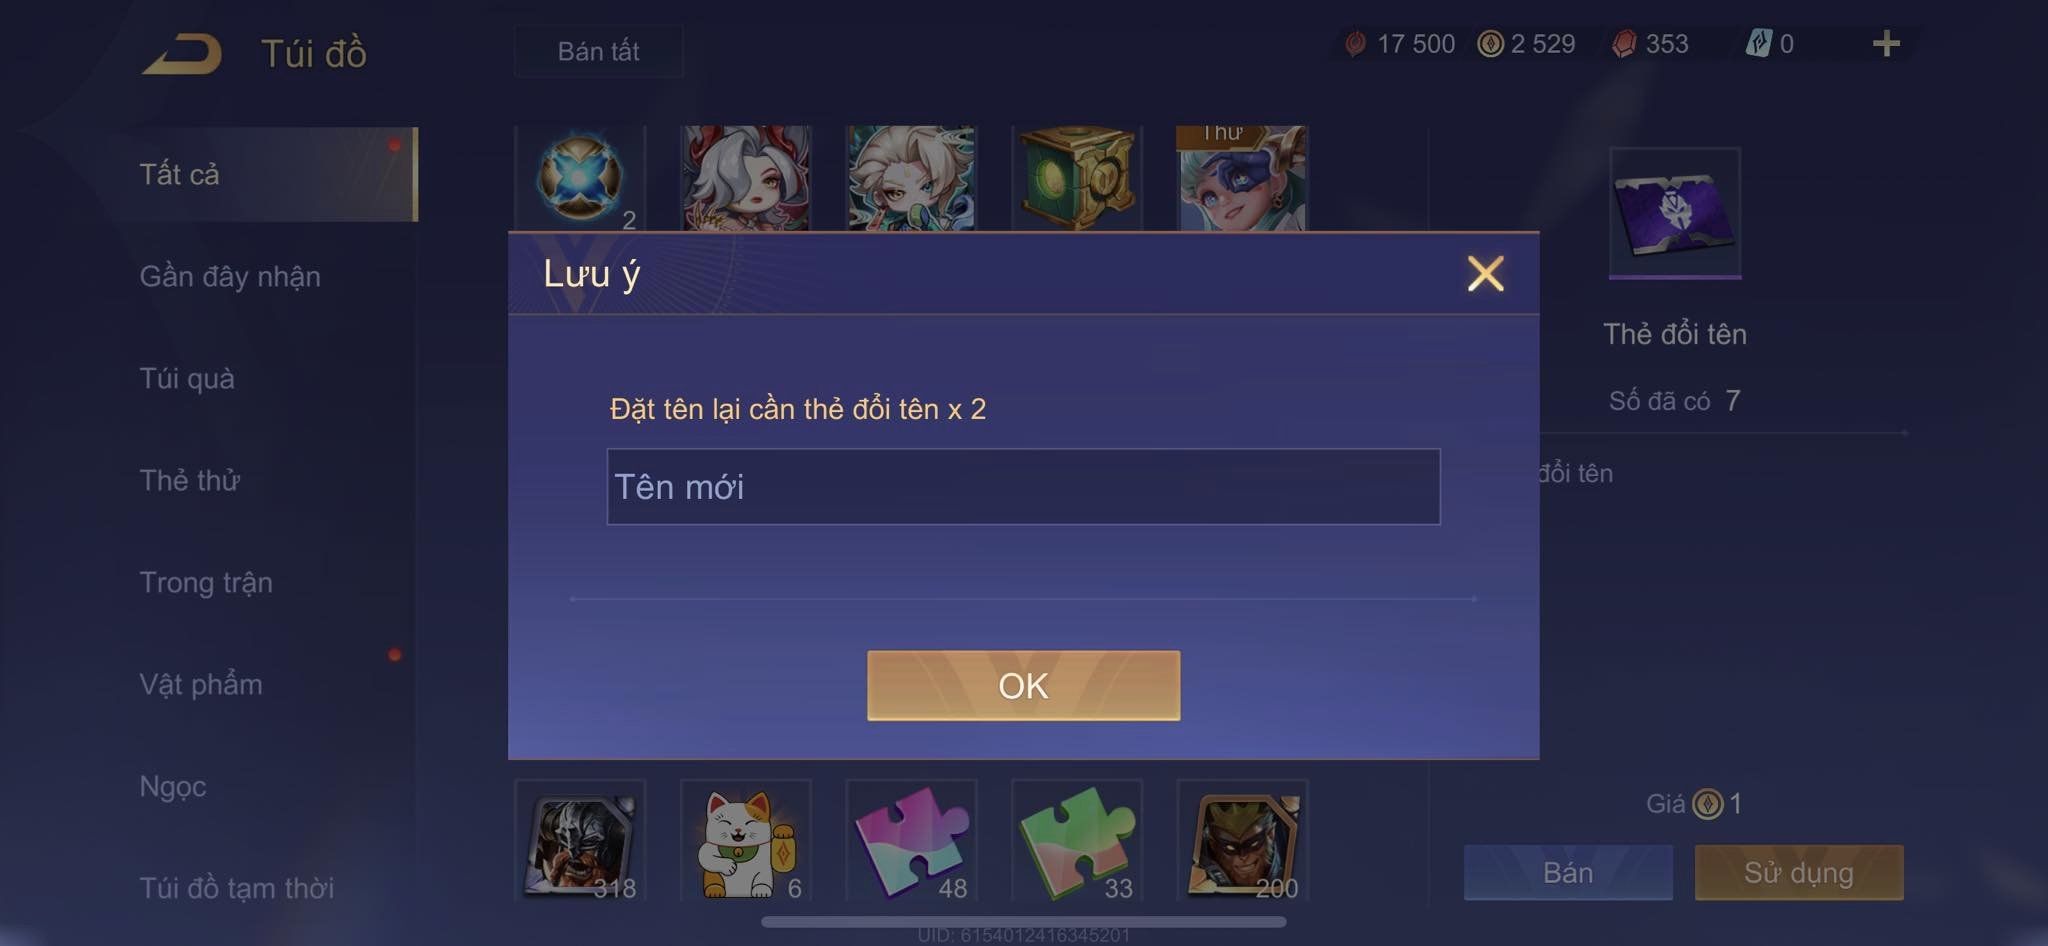2048x946 pixels.
Task: Select the blue orb item with count 2
Action: point(580,178)
